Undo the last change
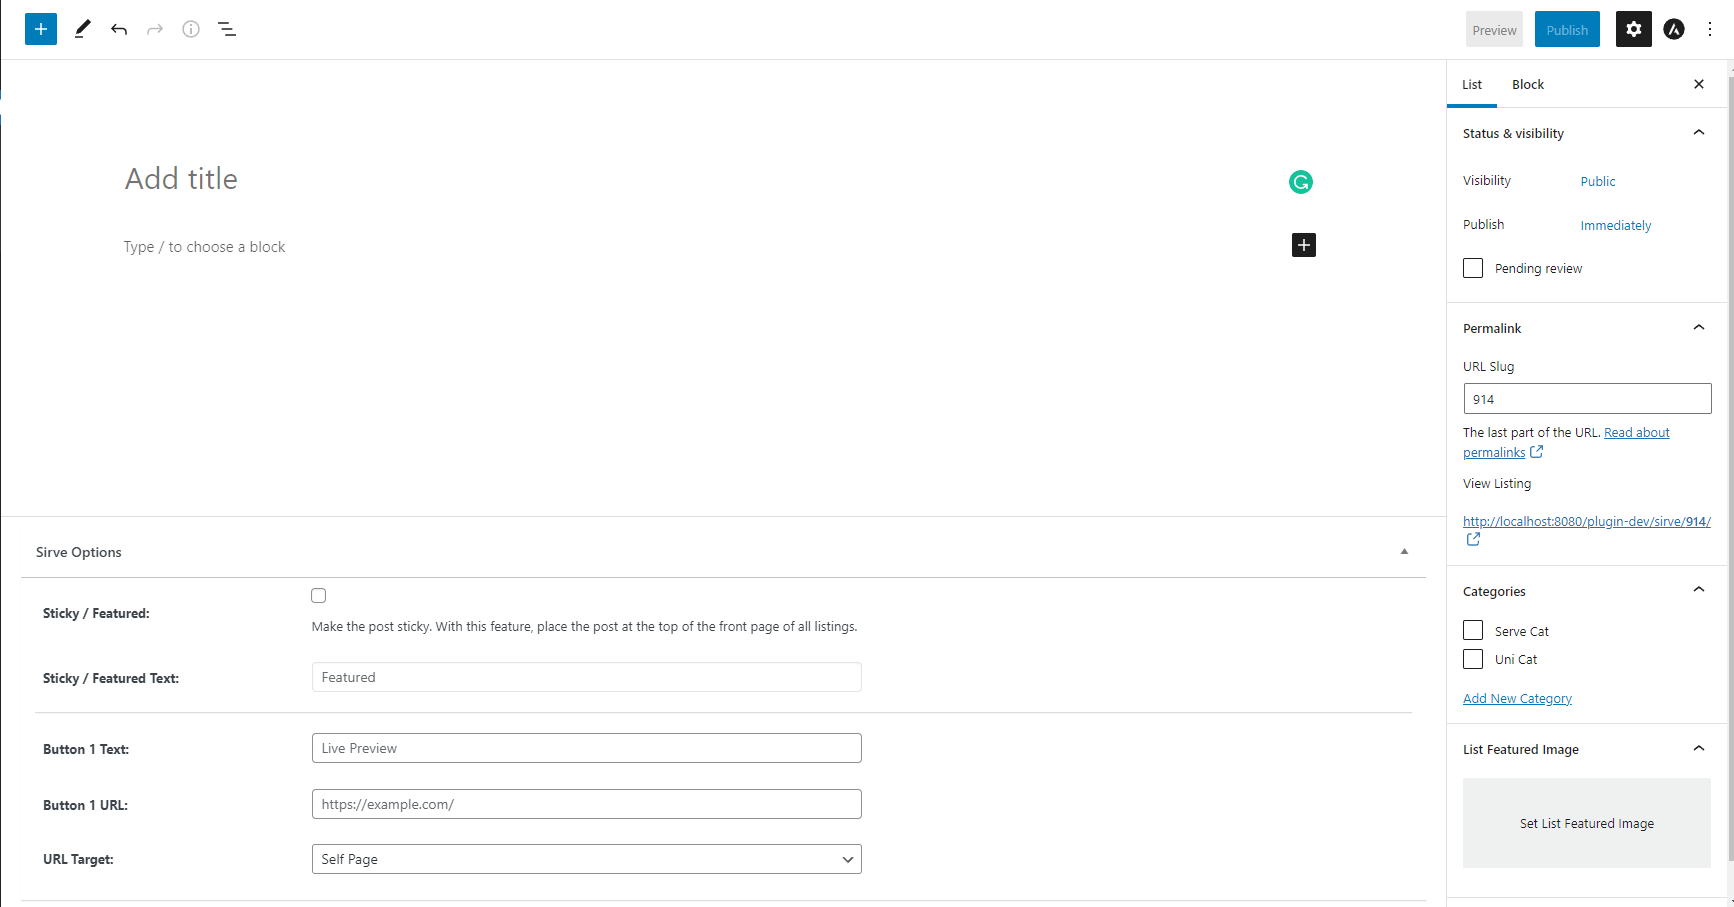1734x907 pixels. 119,29
